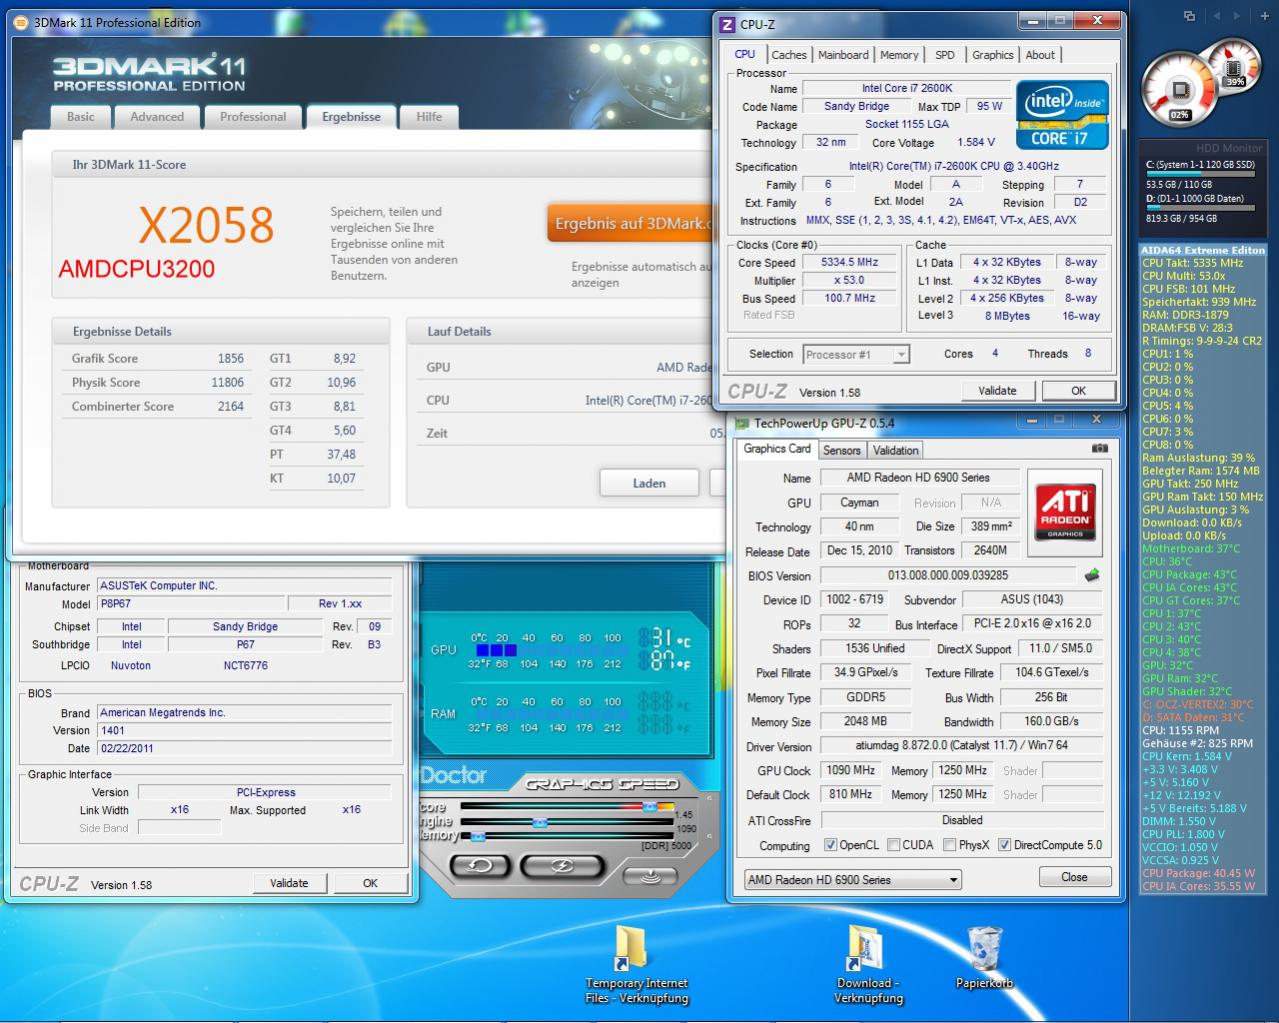Click Validate in the upper CPU-Z window
This screenshot has height=1023, width=1279.
pos(997,391)
